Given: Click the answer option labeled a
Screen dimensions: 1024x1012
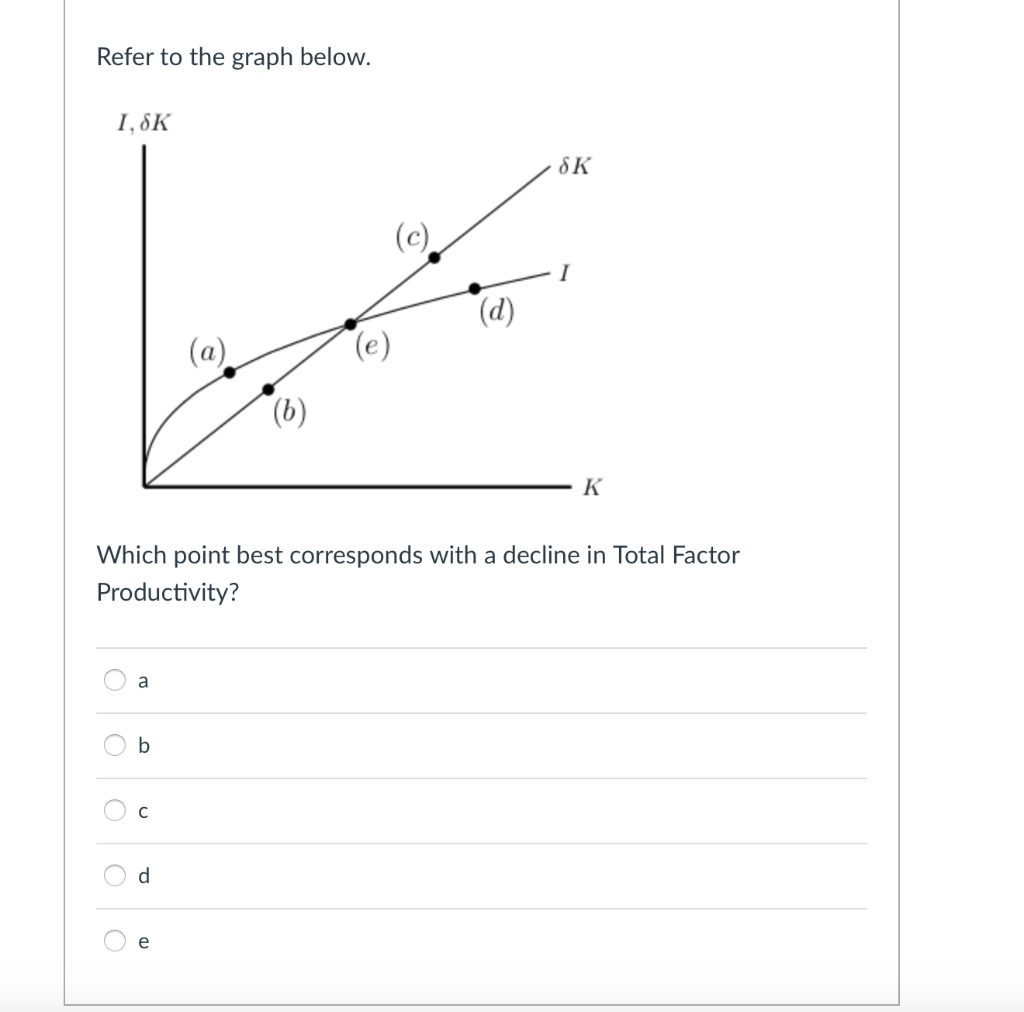Looking at the screenshot, I should tap(141, 680).
